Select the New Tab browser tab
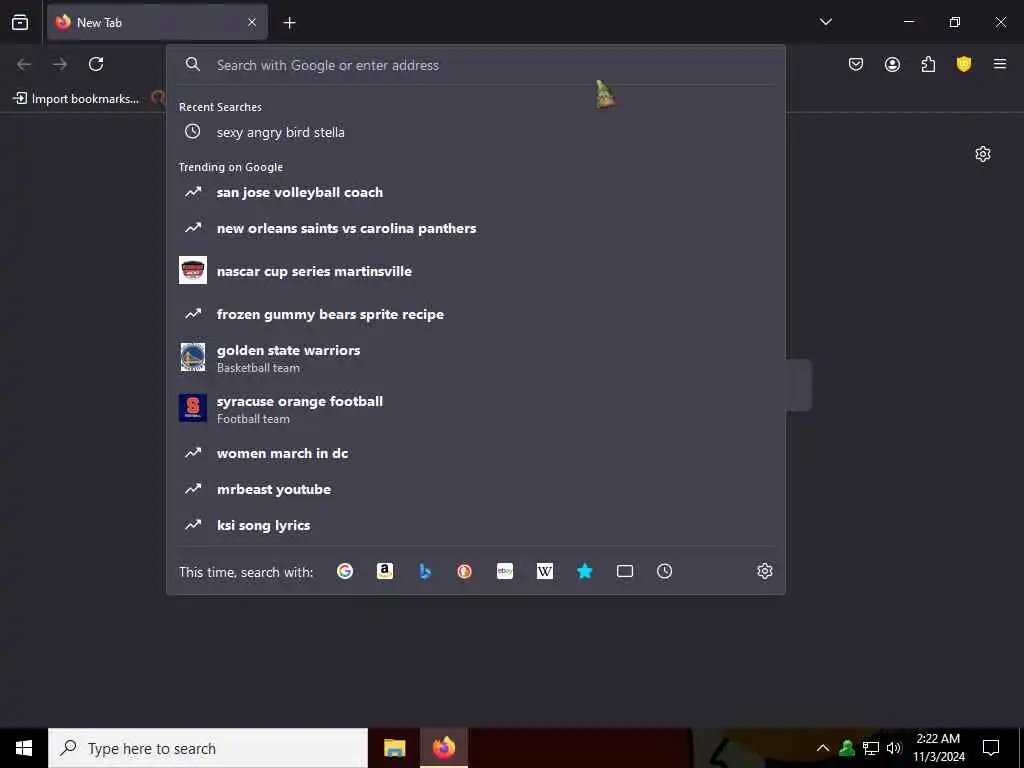1024x768 pixels. pyautogui.click(x=157, y=22)
